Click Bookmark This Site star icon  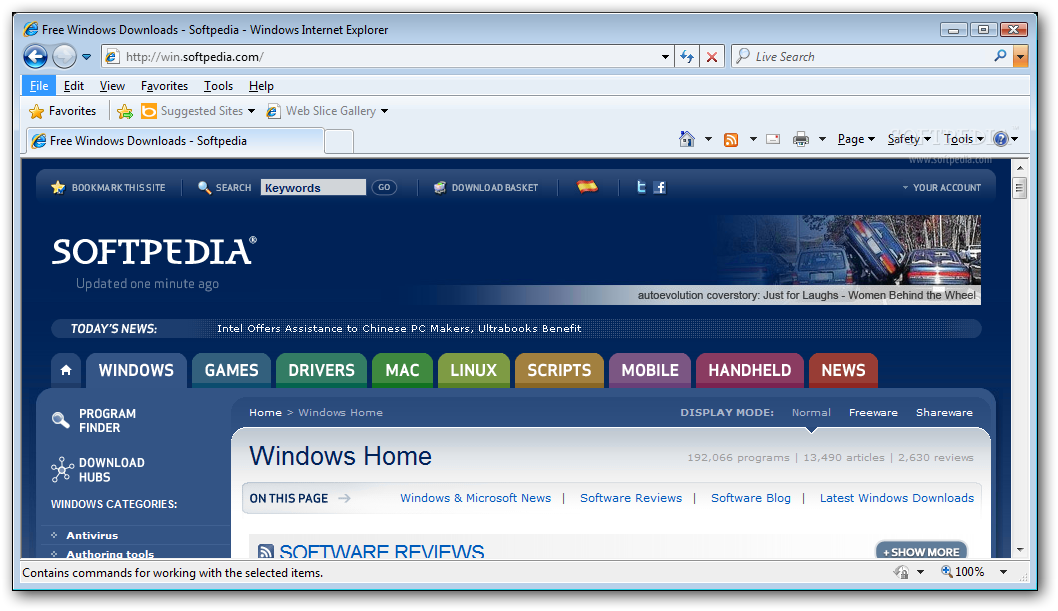tap(58, 187)
